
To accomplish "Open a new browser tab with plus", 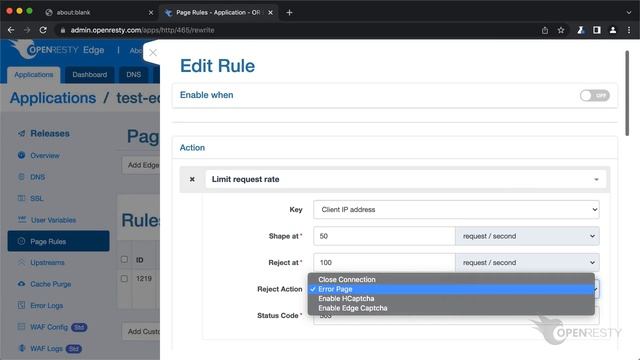I will tap(289, 13).
